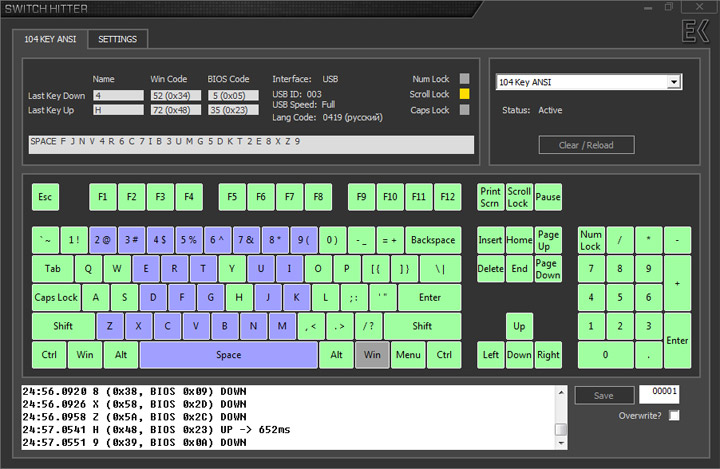This screenshot has width=720, height=469.
Task: Click the Save log button
Action: tap(604, 396)
